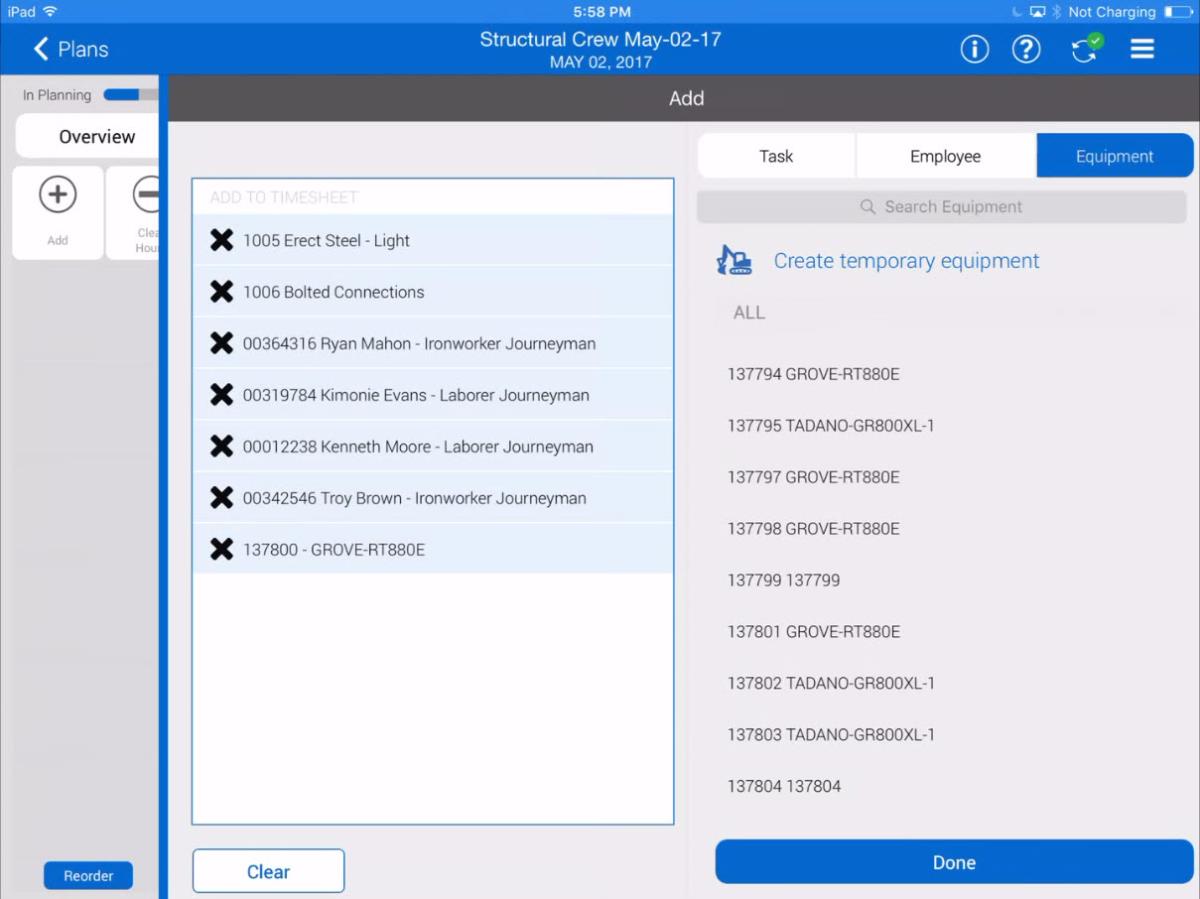1200x899 pixels.
Task: Go back to Plans
Action: pyautogui.click(x=71, y=49)
